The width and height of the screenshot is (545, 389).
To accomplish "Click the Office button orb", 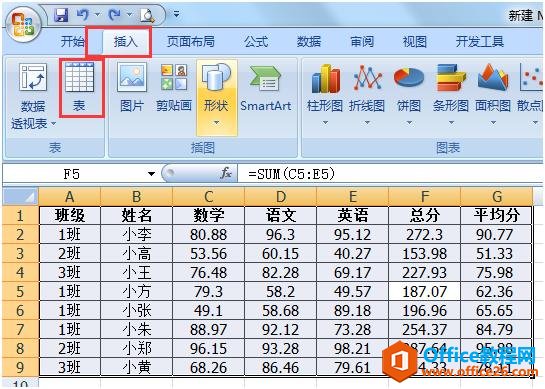I will click(x=24, y=25).
